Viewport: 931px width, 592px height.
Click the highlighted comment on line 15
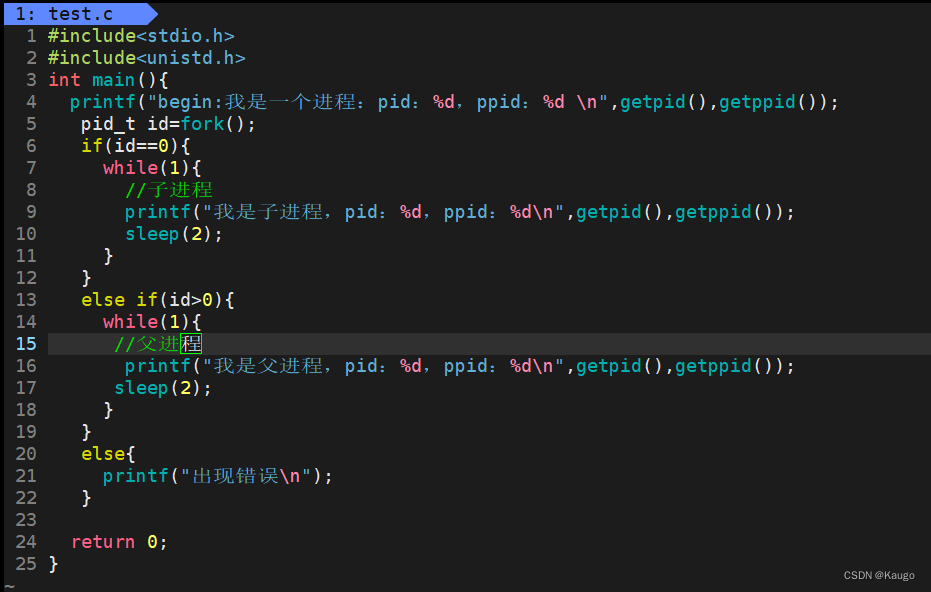pos(156,343)
